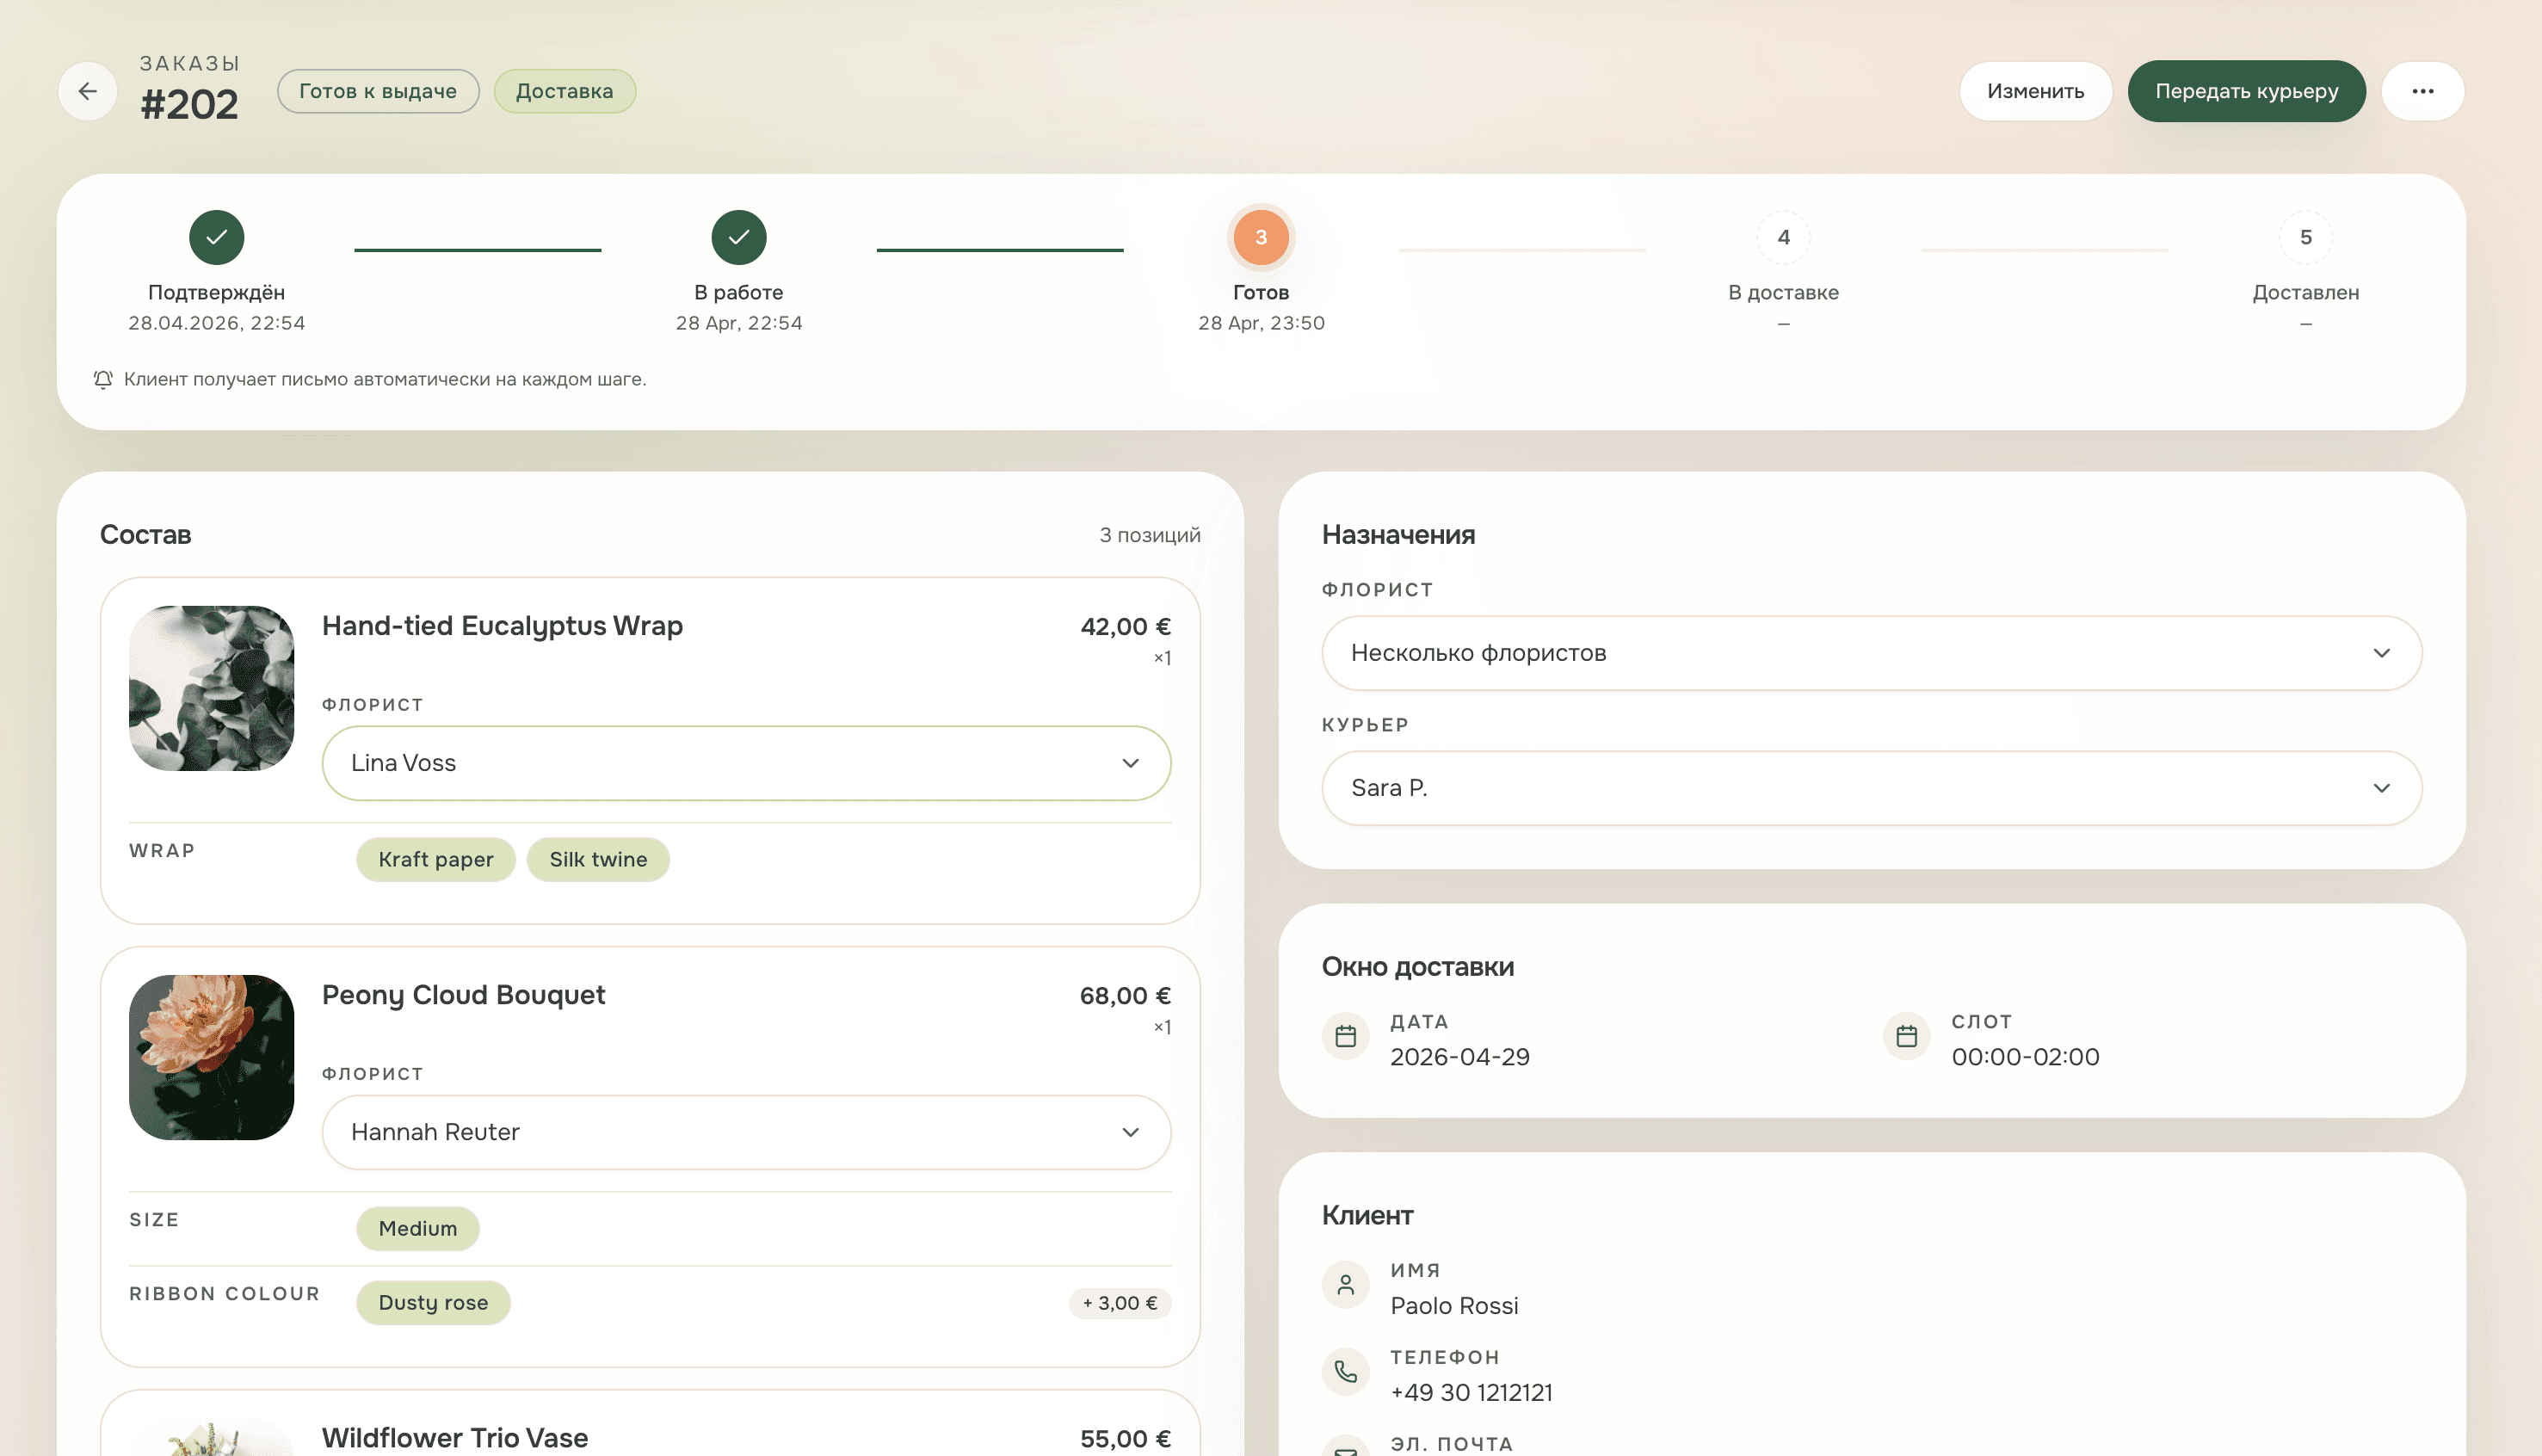
Task: Click the bell notification icon
Action: click(x=103, y=379)
